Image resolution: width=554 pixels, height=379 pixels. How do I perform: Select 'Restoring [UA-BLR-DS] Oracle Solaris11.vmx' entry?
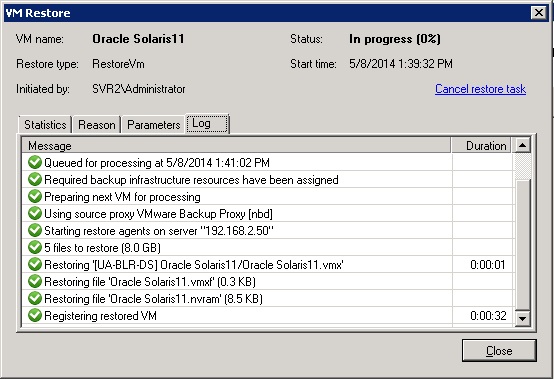tap(267, 264)
